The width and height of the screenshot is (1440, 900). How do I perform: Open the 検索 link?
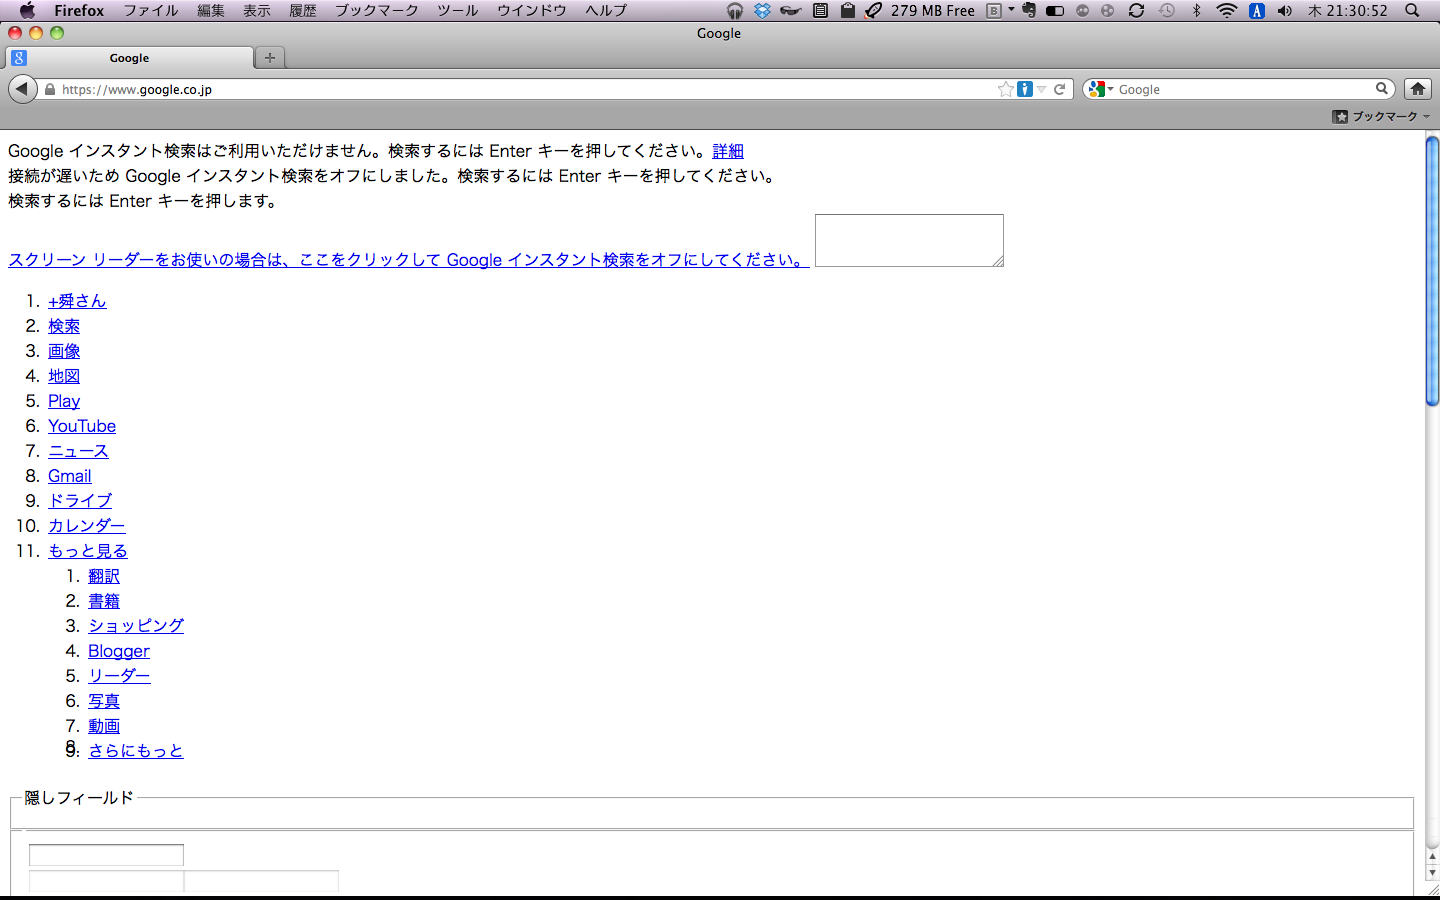(64, 326)
